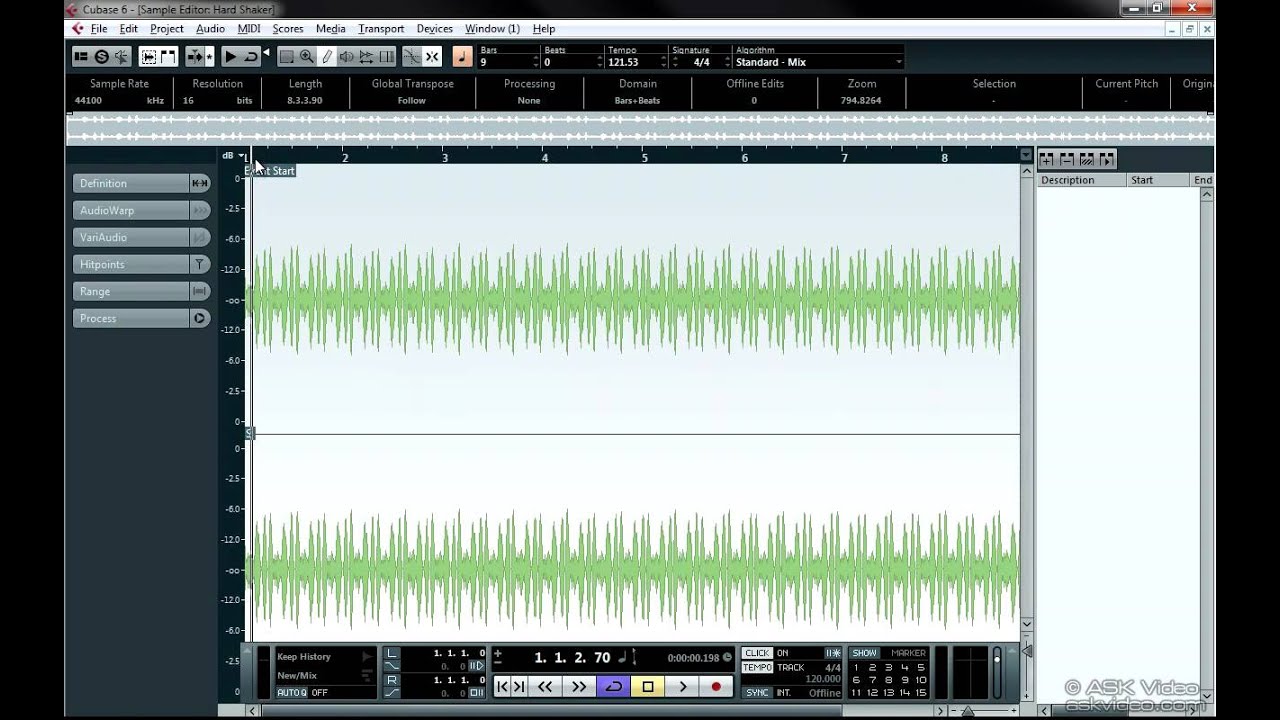Toggle the Snap button in toolbar
The image size is (1280, 720).
[432, 57]
